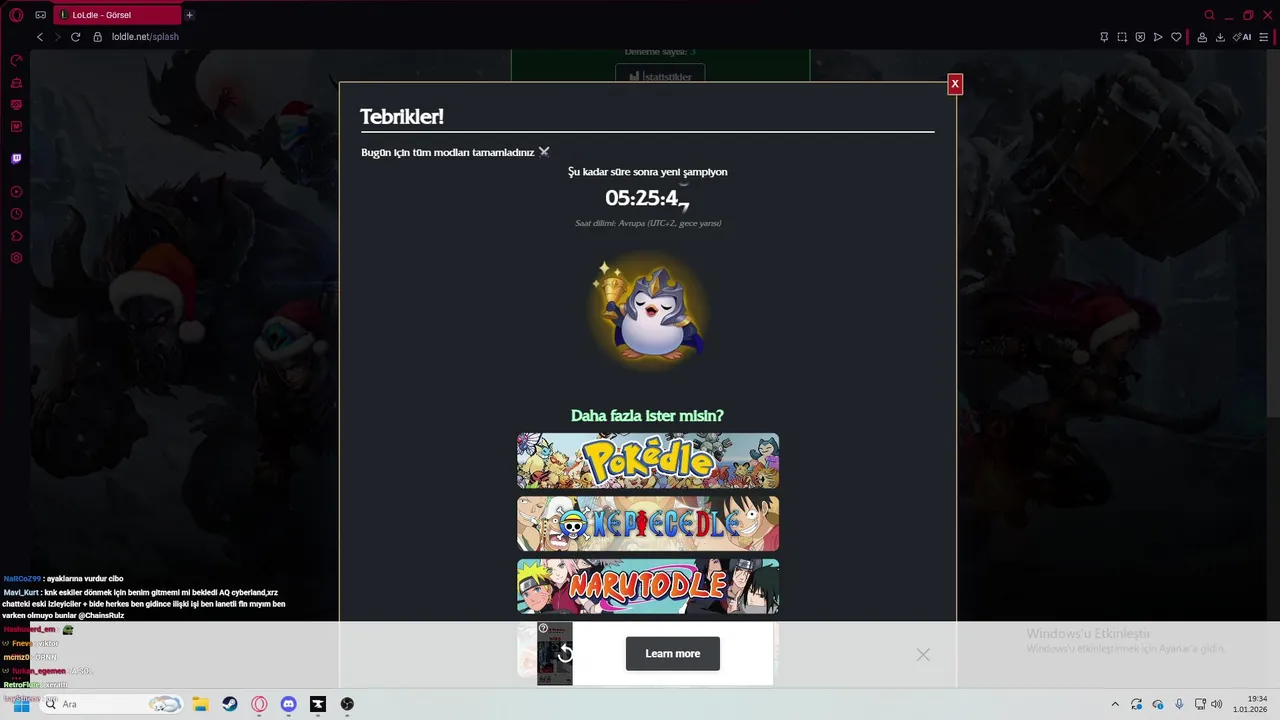Open the Player sidebar icon
The image size is (1280, 720).
click(x=16, y=192)
